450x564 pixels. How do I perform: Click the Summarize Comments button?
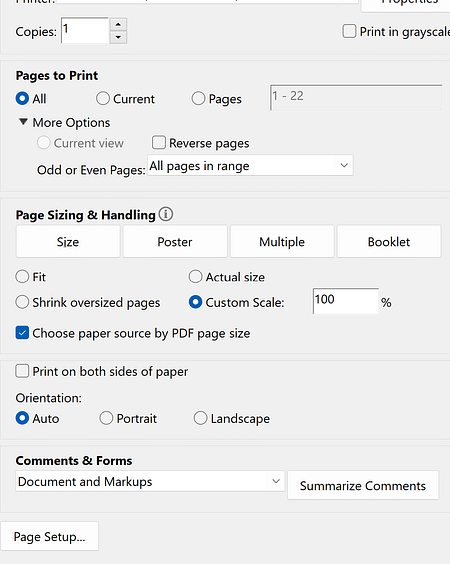(x=363, y=485)
